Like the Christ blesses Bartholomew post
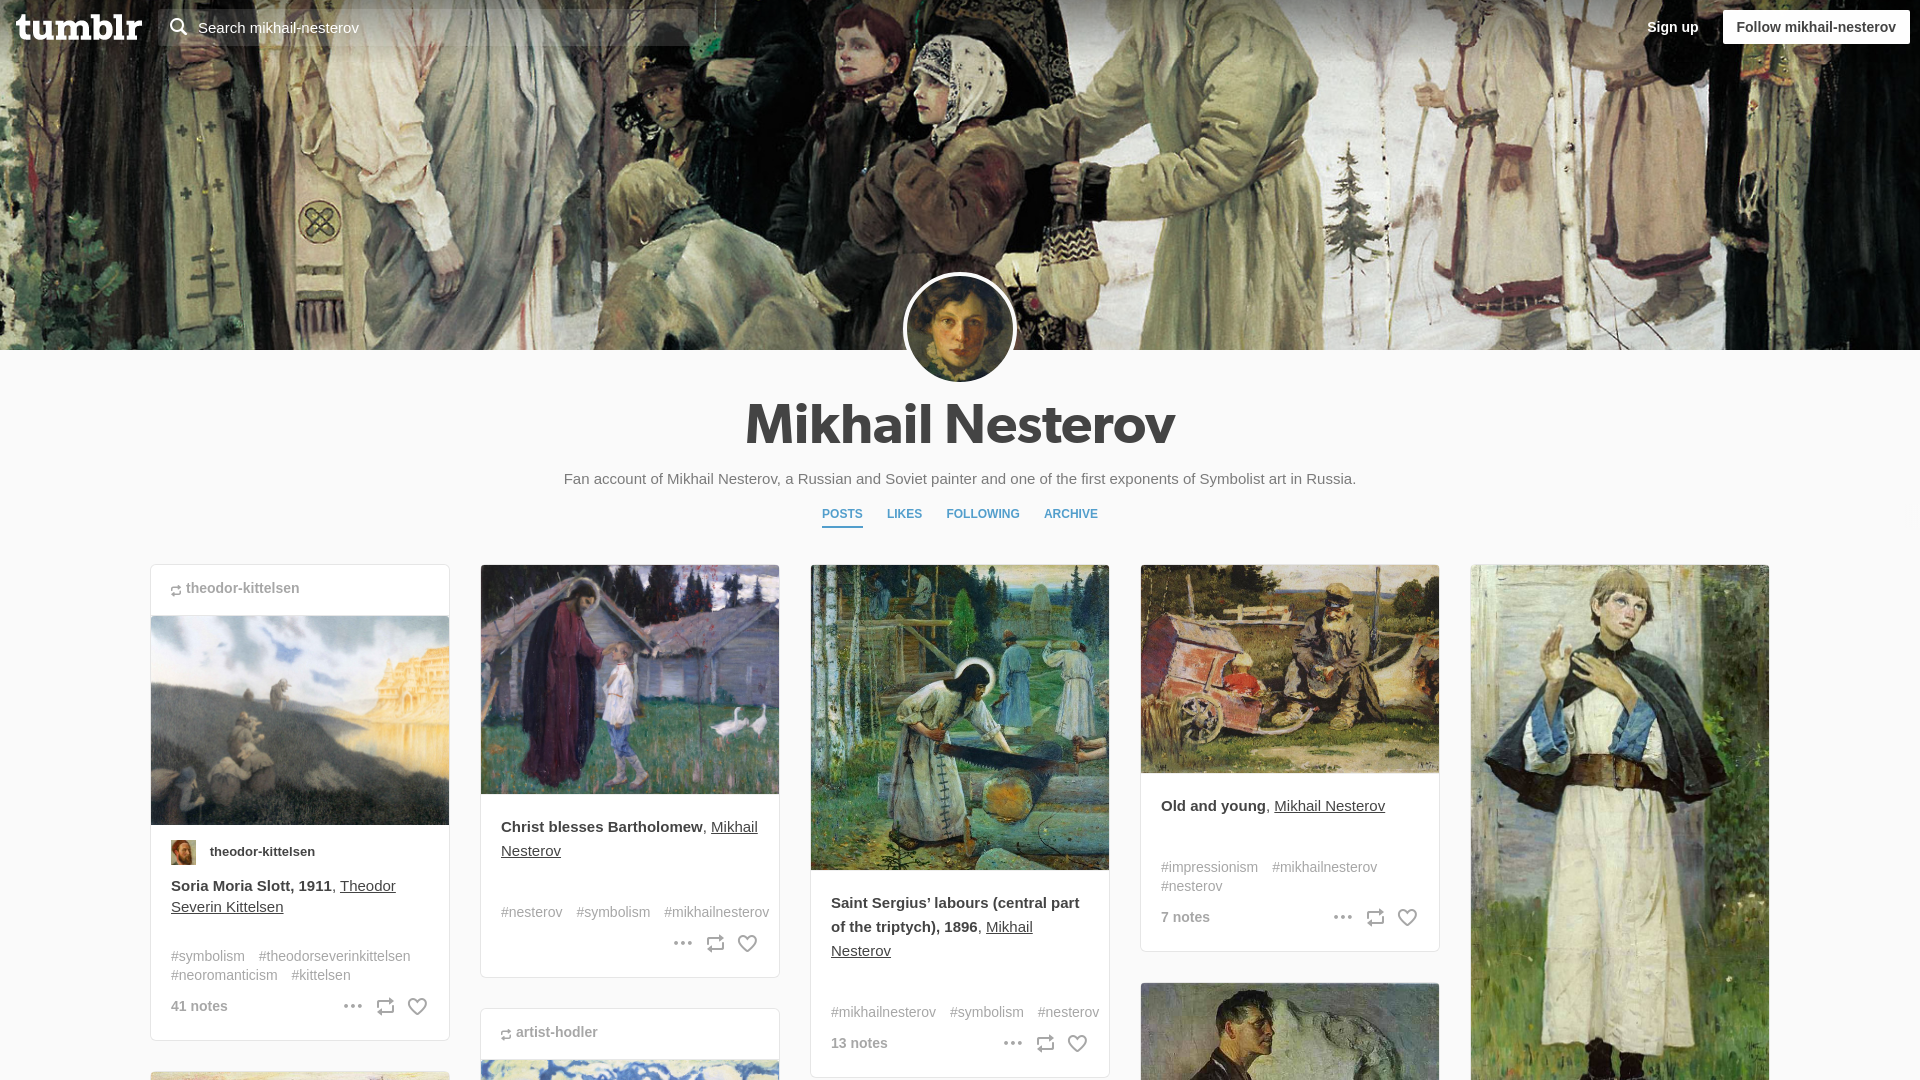 pyautogui.click(x=747, y=944)
